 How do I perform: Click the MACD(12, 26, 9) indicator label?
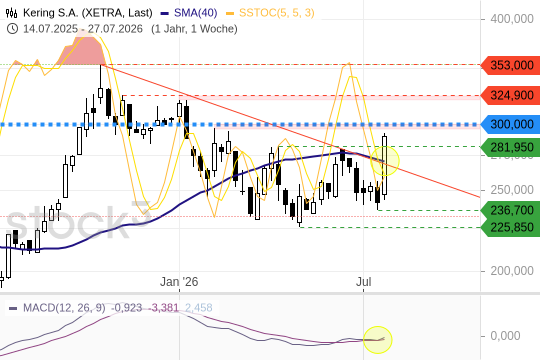coord(64,308)
